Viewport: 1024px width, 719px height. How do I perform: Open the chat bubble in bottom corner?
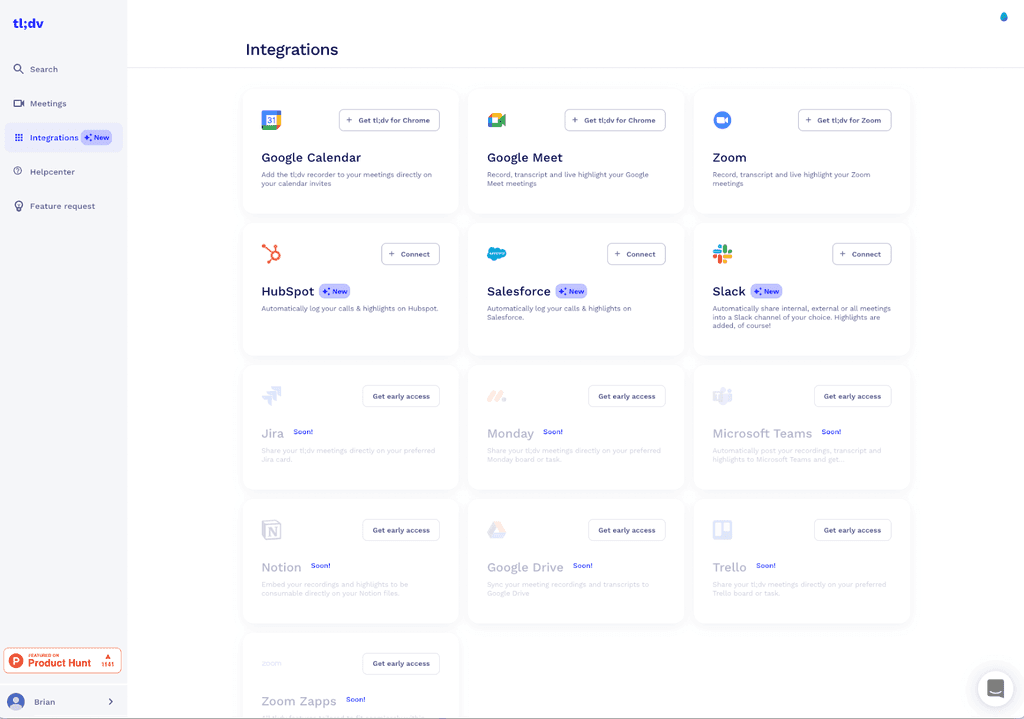tap(995, 688)
